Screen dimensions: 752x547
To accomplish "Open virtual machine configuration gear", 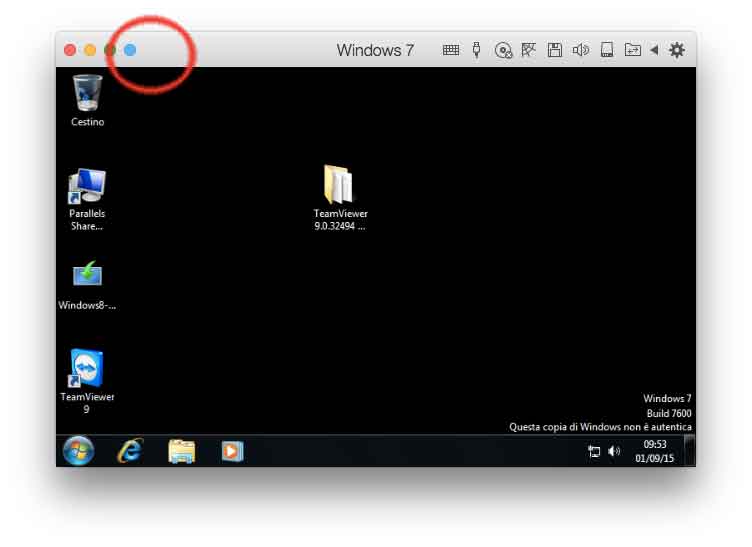I will (x=677, y=50).
